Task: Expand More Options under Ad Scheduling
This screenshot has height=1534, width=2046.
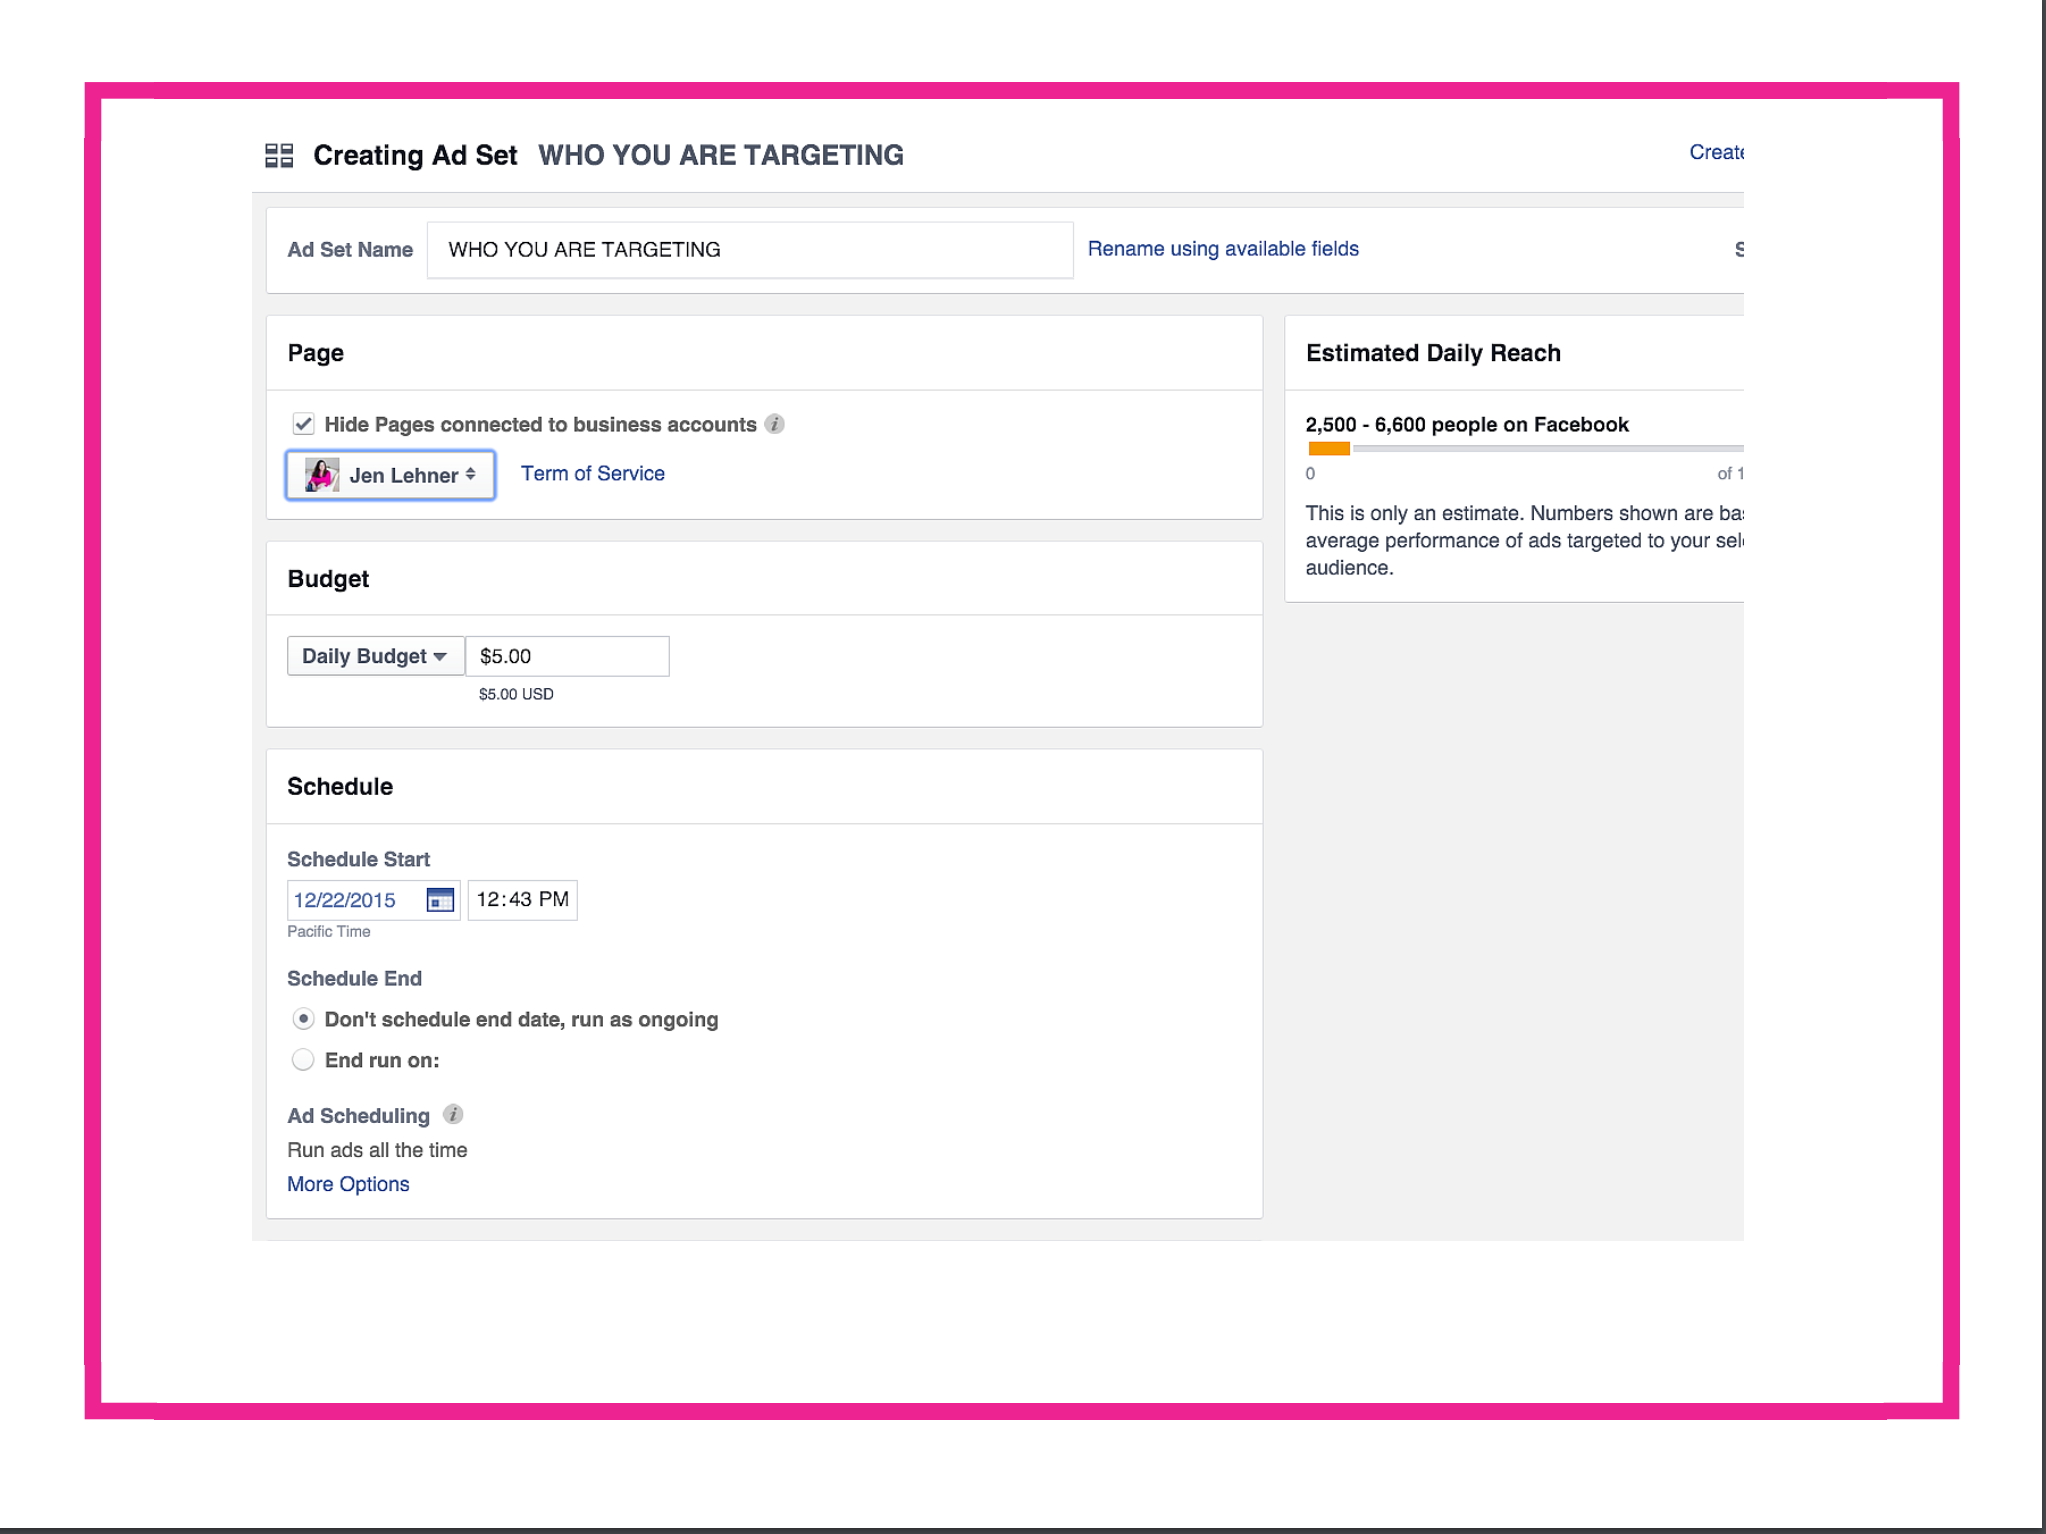Action: 347,1183
